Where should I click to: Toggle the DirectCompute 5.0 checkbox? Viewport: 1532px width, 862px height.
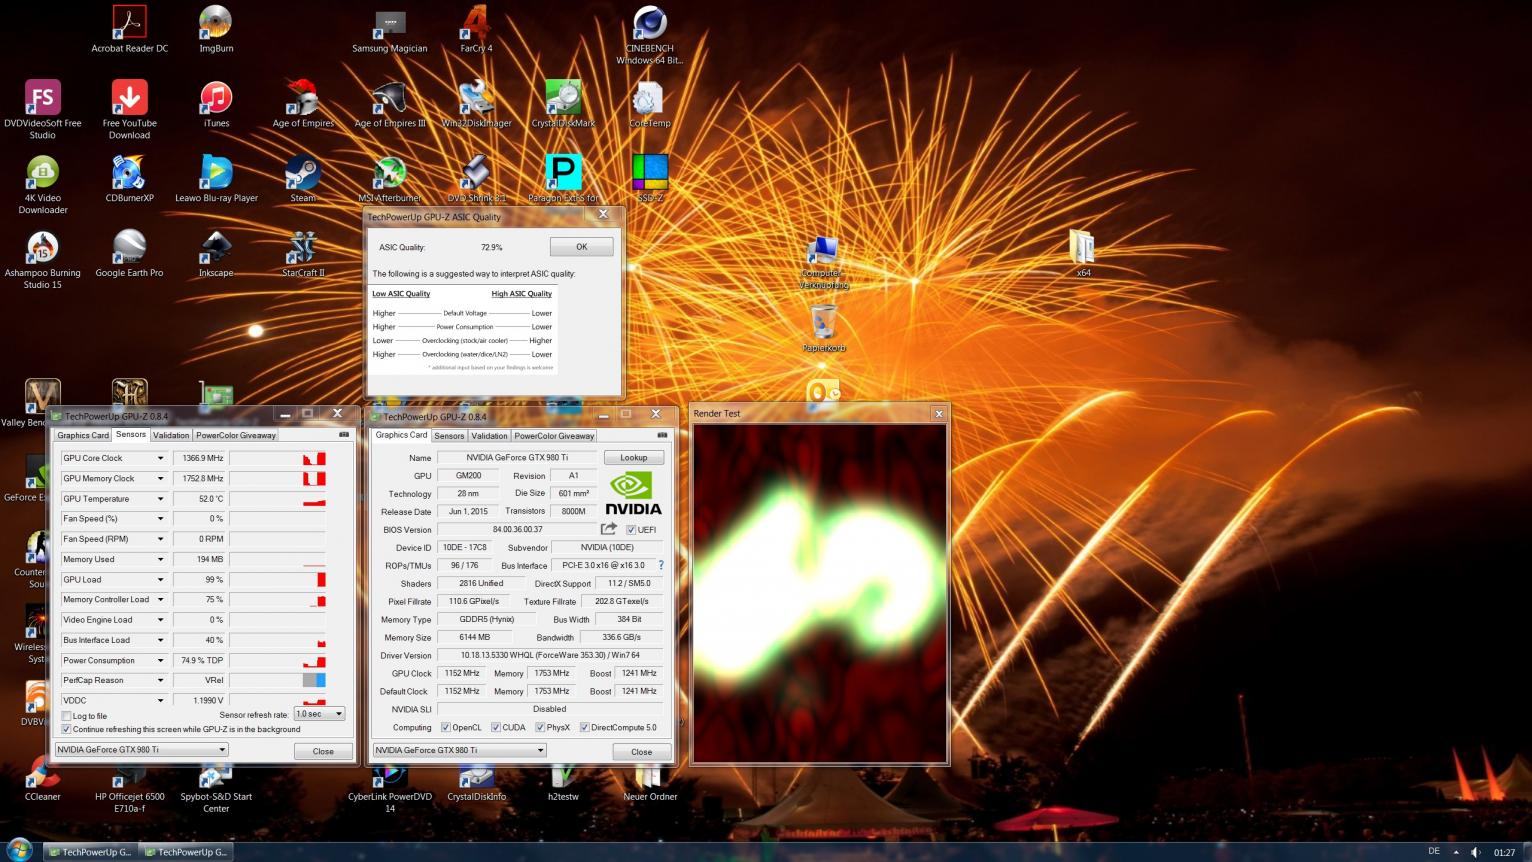click(584, 727)
